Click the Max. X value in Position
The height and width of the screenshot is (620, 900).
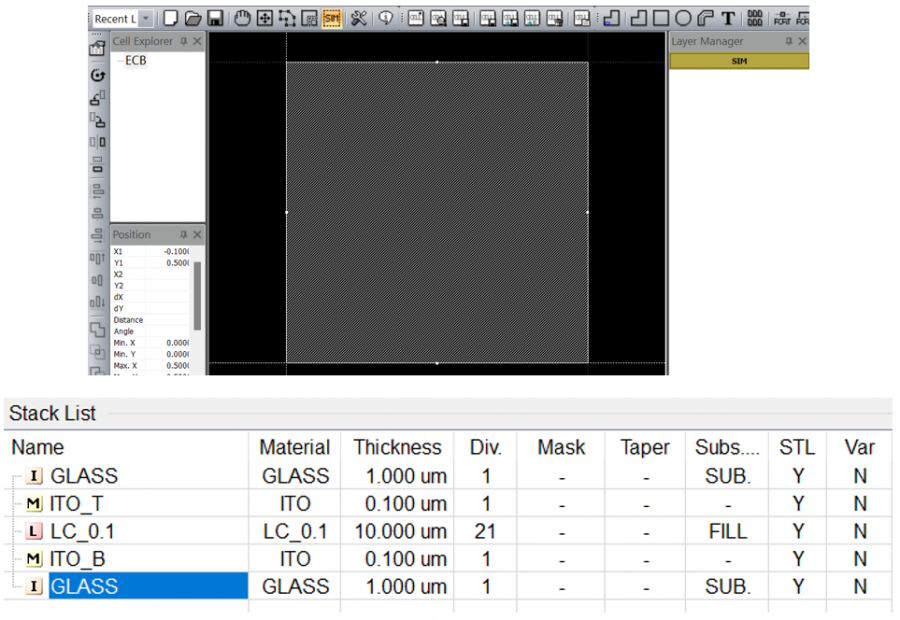(x=167, y=366)
